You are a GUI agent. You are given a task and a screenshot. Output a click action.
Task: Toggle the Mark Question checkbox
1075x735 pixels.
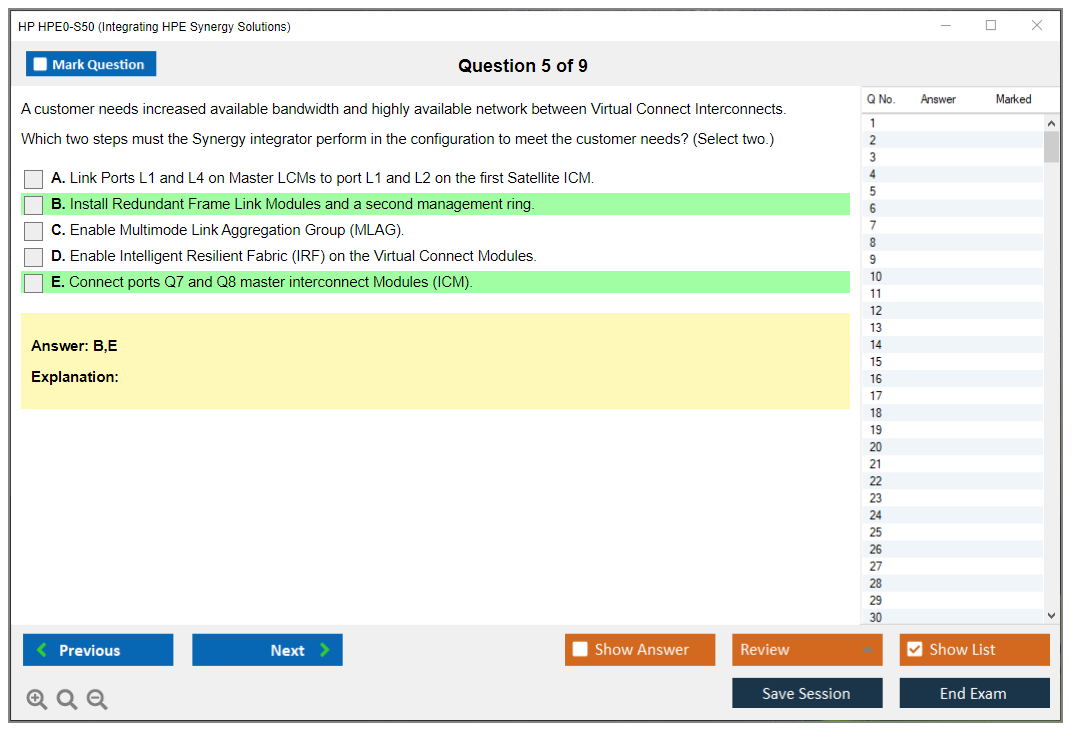[x=41, y=64]
